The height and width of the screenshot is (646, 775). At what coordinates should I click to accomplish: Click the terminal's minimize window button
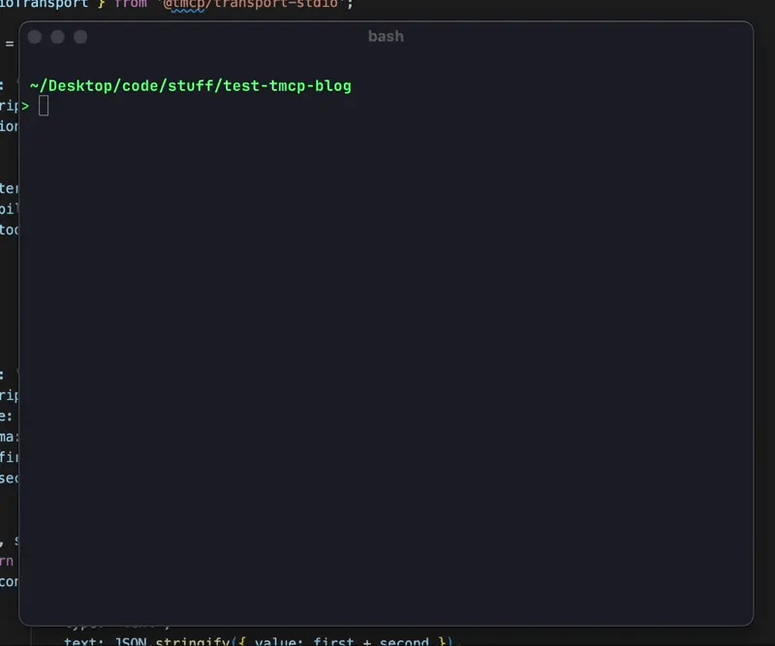[x=57, y=37]
